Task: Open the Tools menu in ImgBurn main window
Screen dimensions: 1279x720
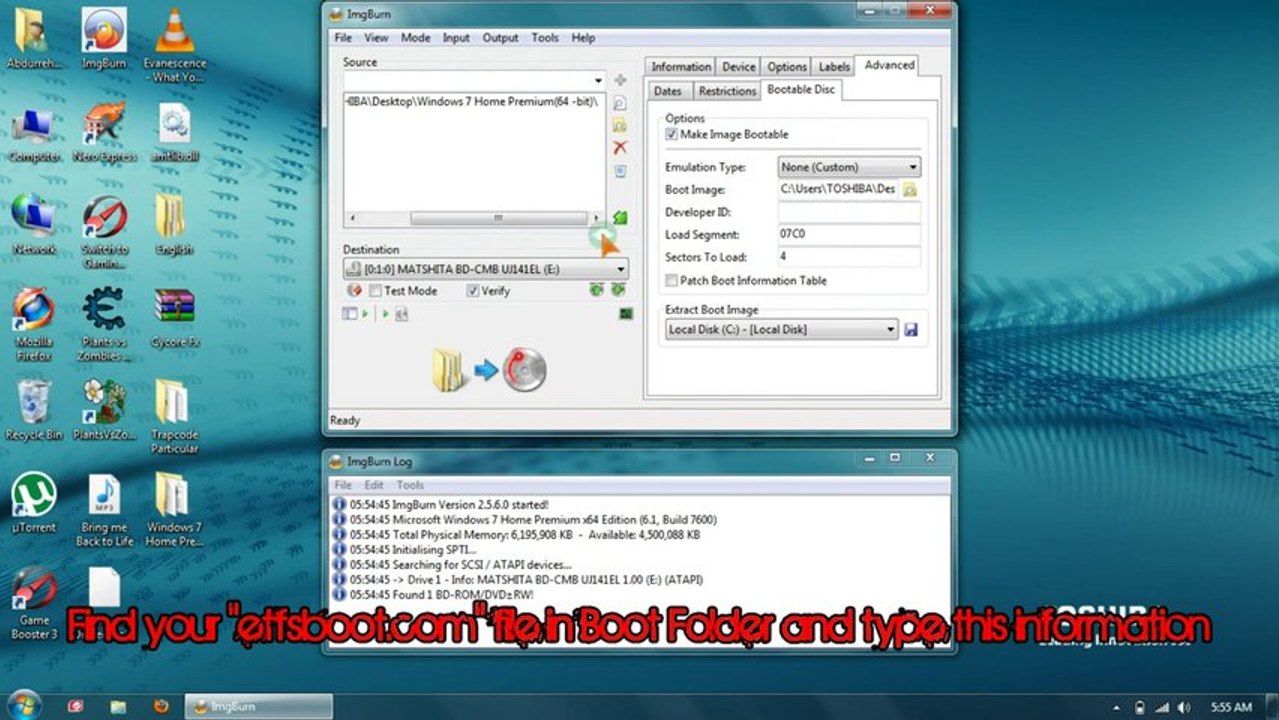Action: [545, 38]
